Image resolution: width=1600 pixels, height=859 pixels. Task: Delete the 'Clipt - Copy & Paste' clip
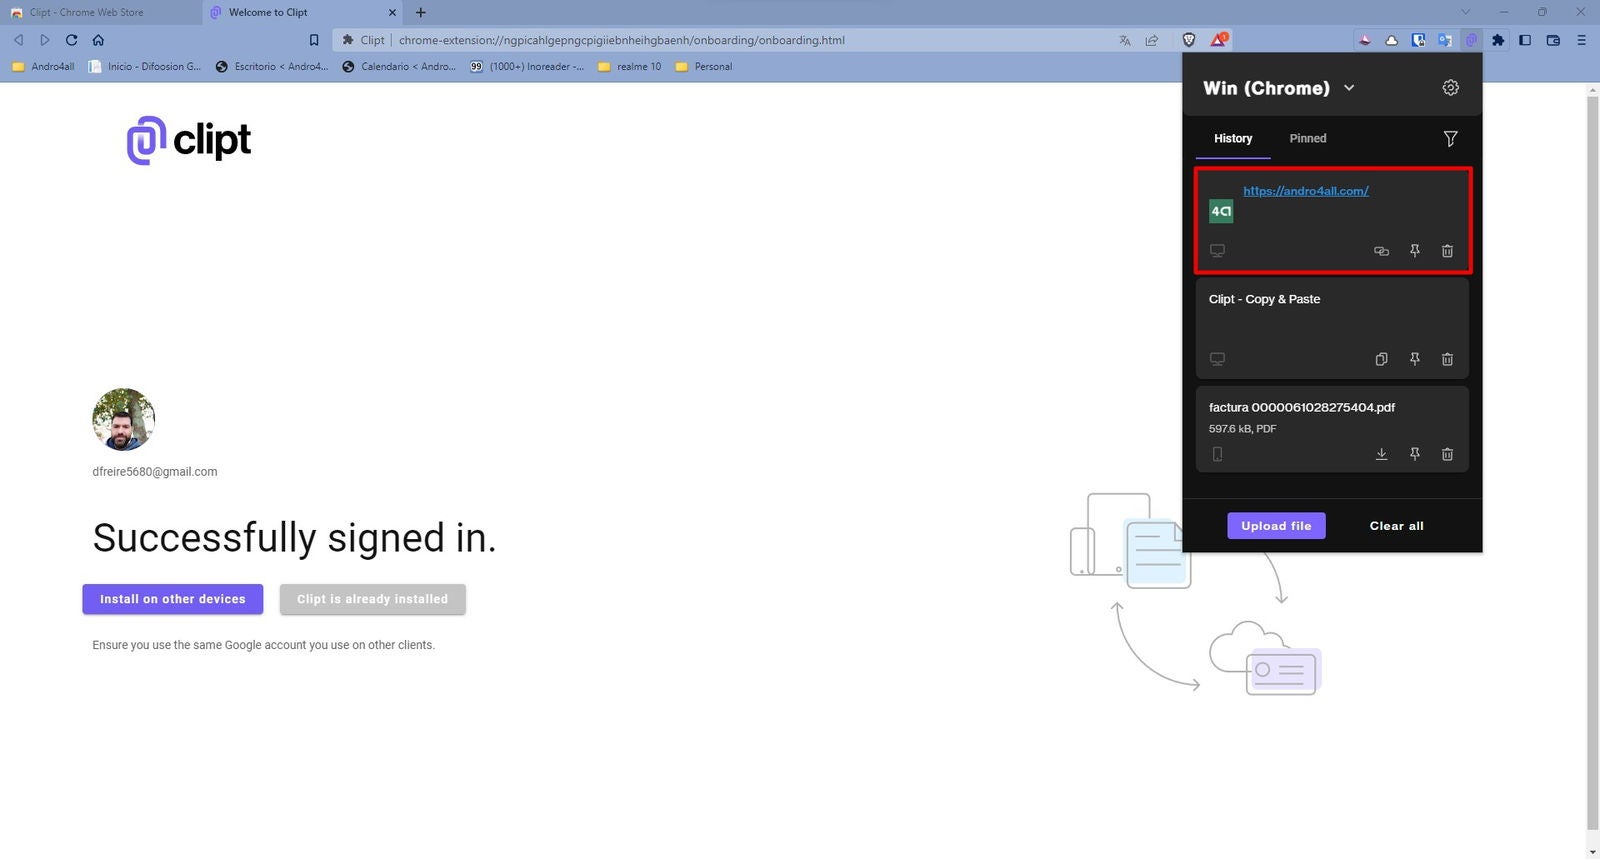[1447, 359]
